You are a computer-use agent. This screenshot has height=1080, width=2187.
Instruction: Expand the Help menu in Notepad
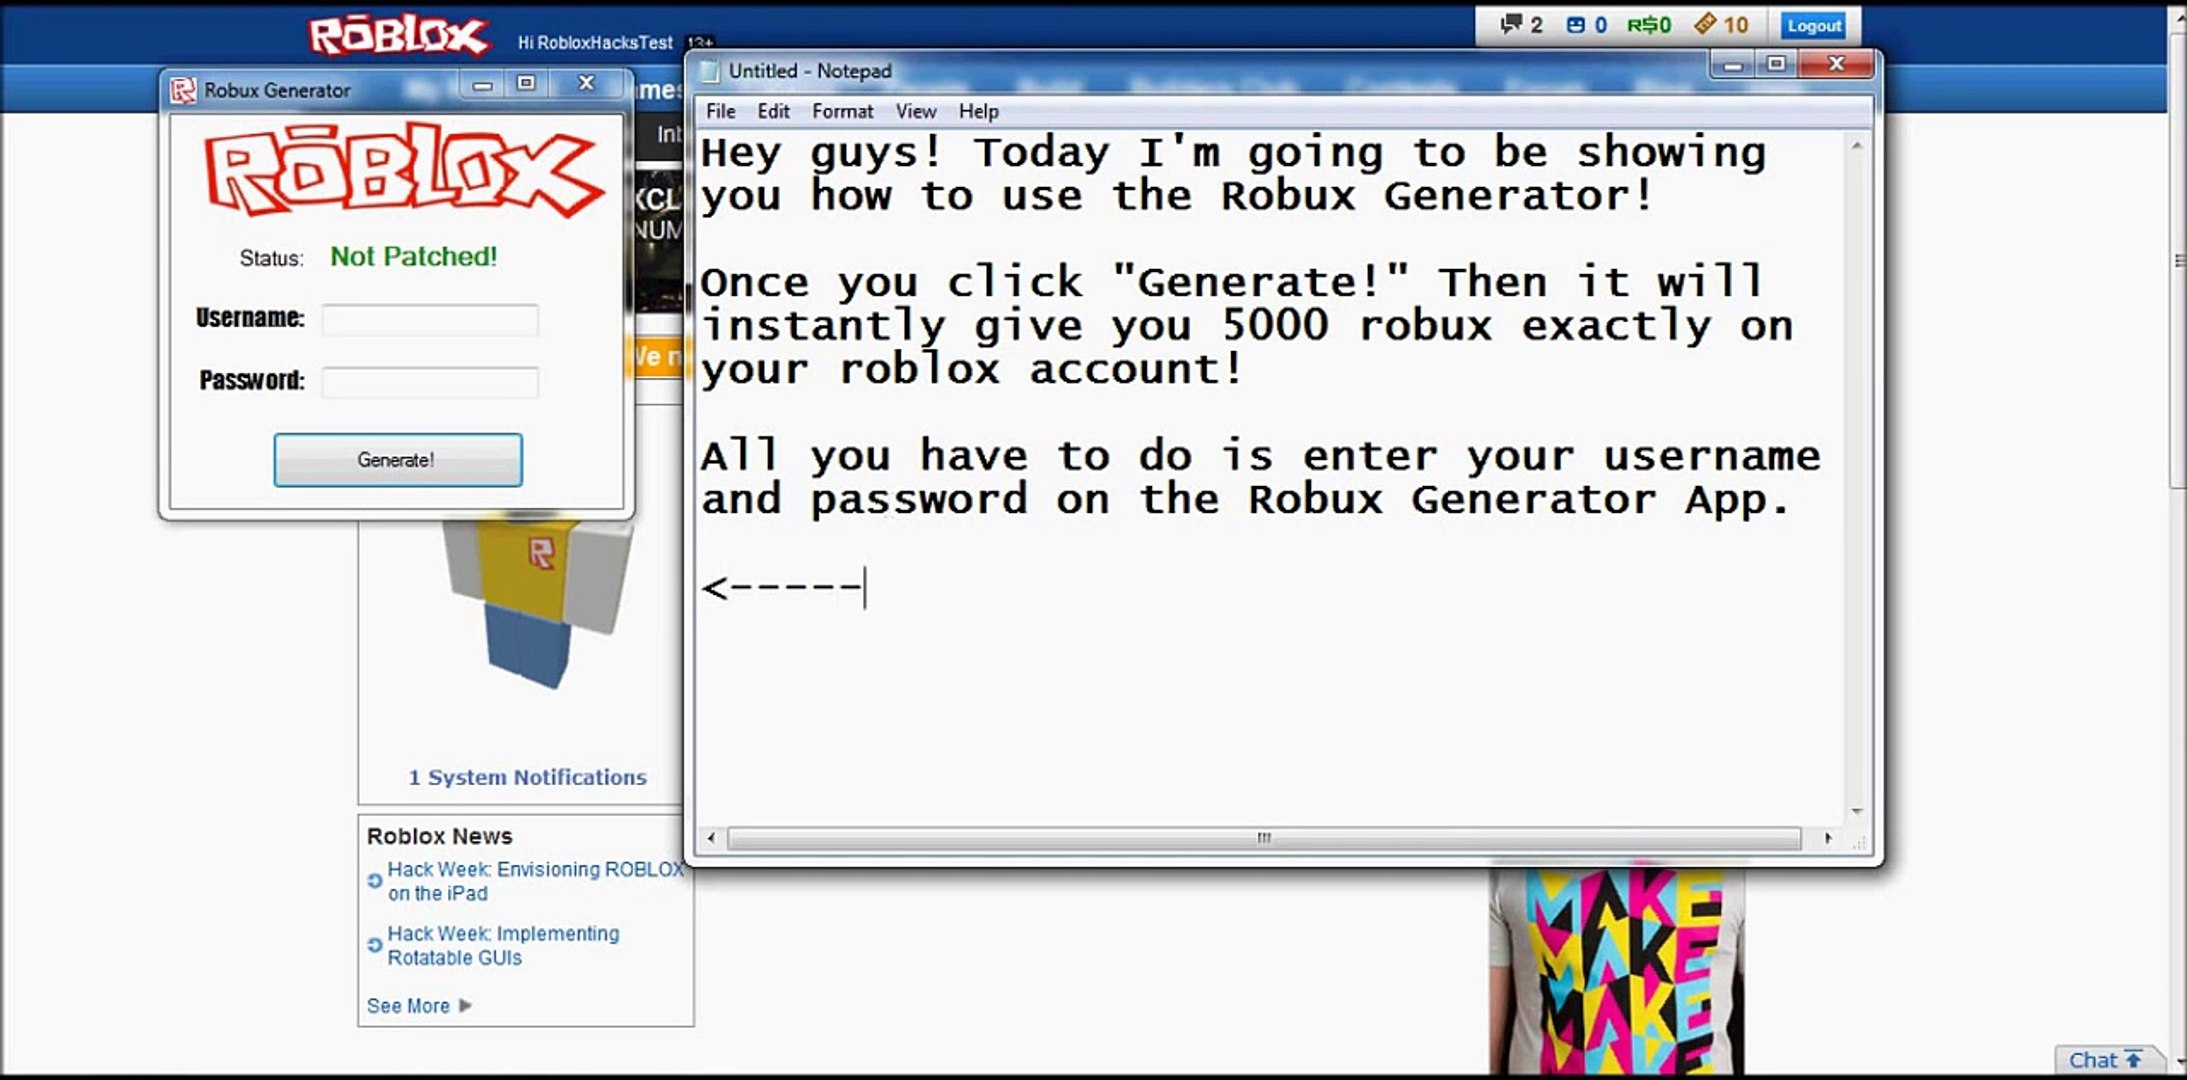point(978,110)
